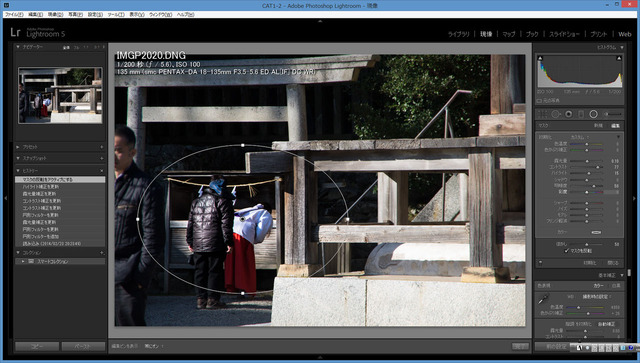Screen dimensions: 640x363
Task: Click plus icon to create a snapshot
Action: pyautogui.click(x=102, y=158)
